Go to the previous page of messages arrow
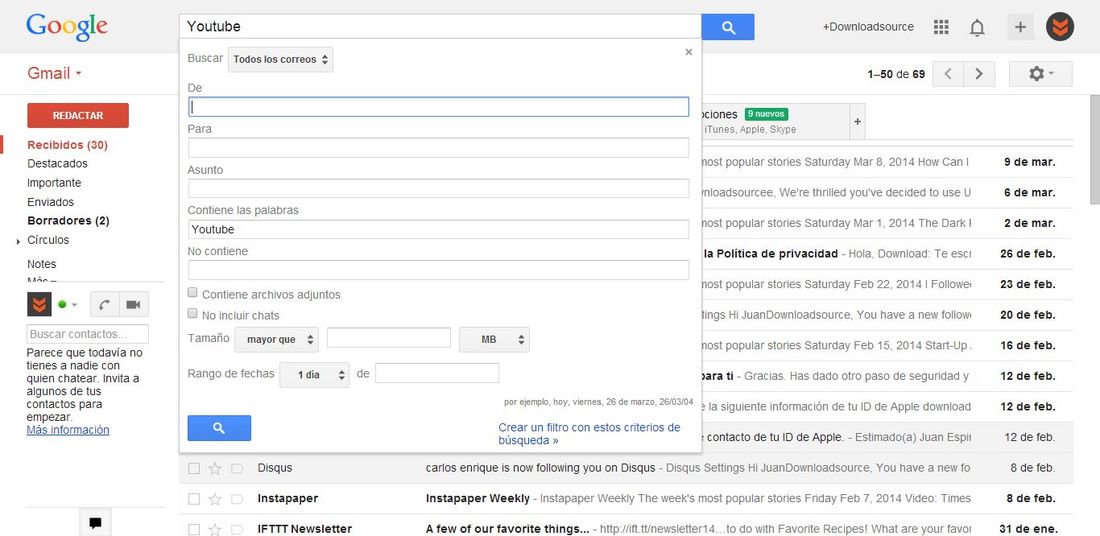This screenshot has height=536, width=1100. (x=948, y=74)
